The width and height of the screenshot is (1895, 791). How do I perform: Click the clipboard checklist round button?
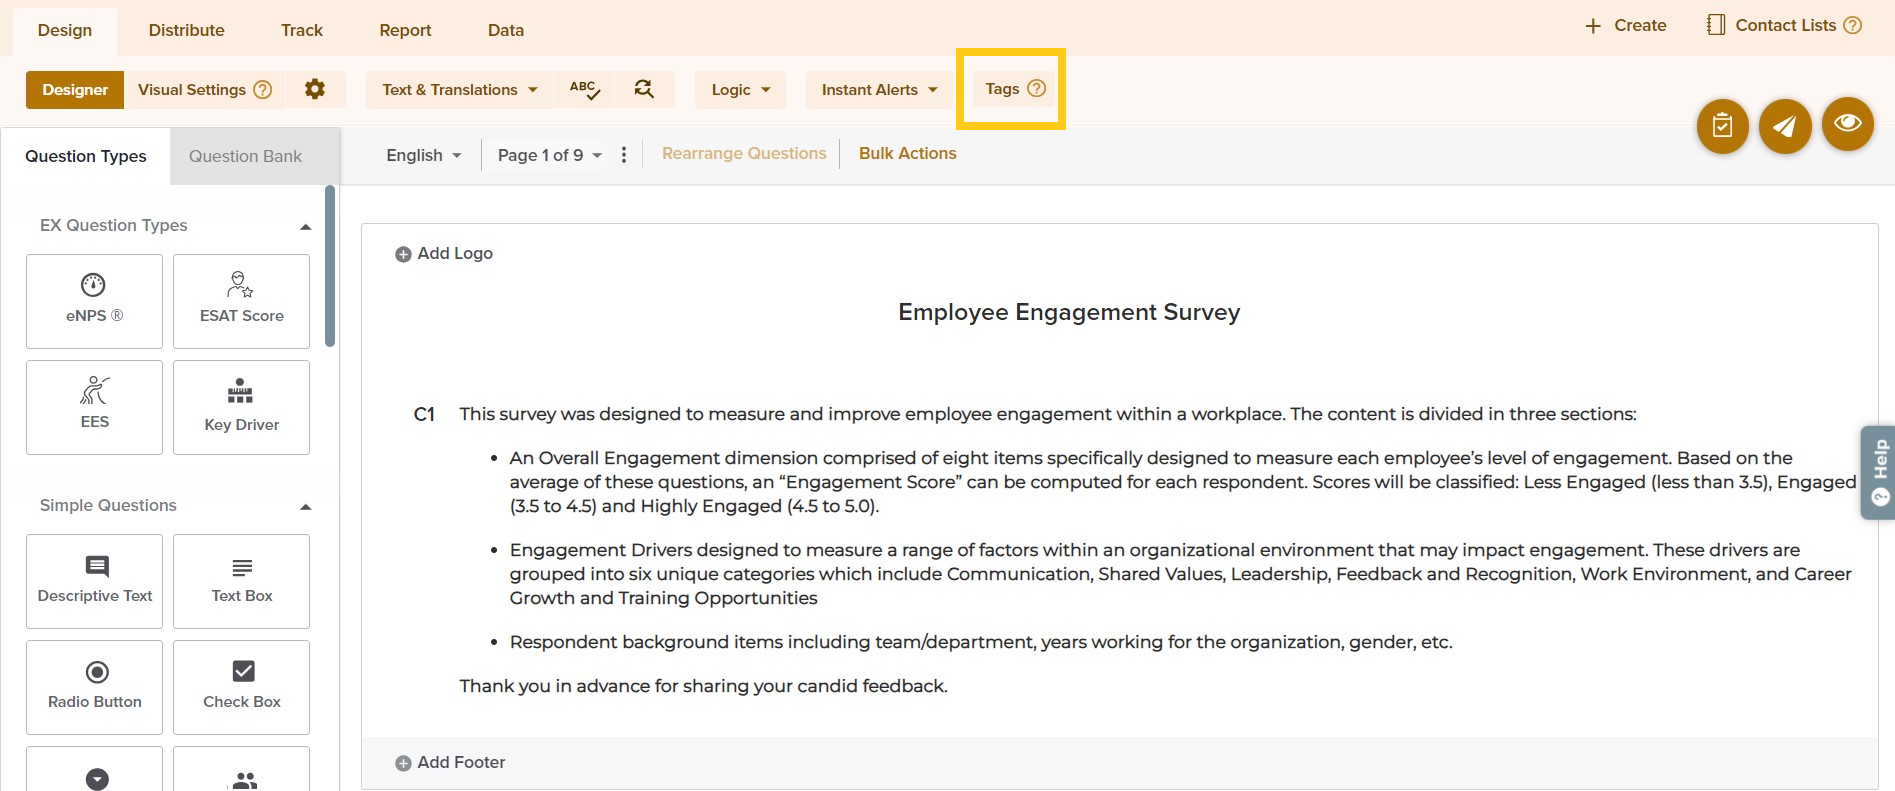1722,126
